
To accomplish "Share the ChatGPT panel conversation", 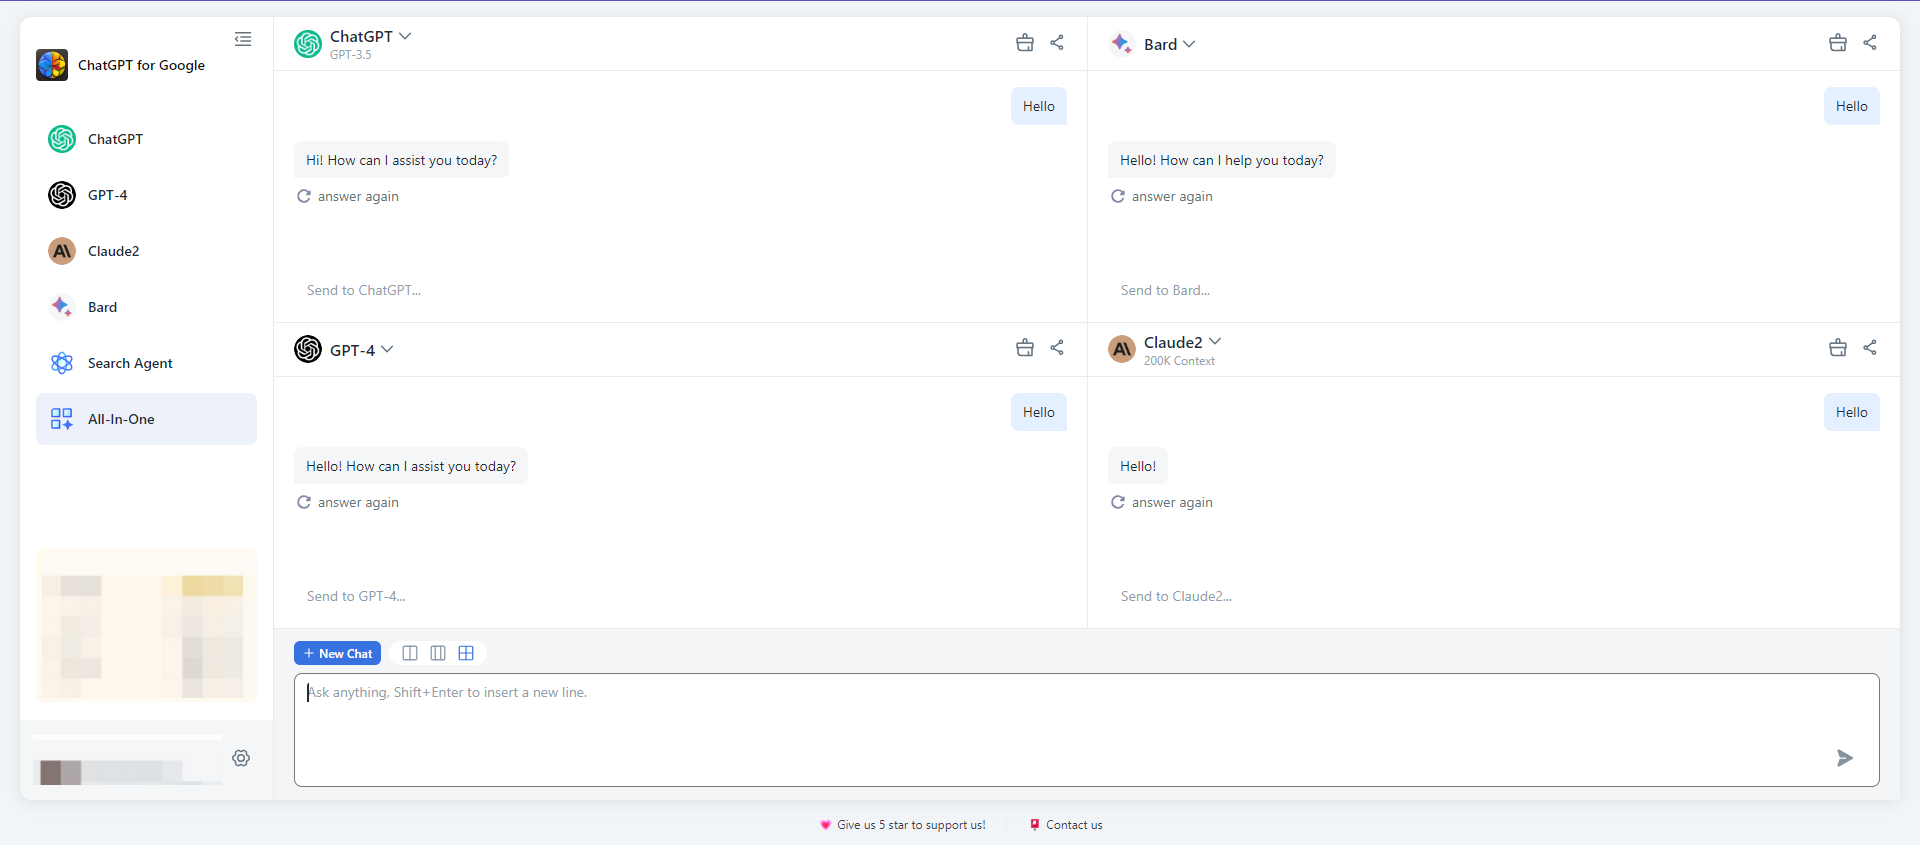I will coord(1057,42).
